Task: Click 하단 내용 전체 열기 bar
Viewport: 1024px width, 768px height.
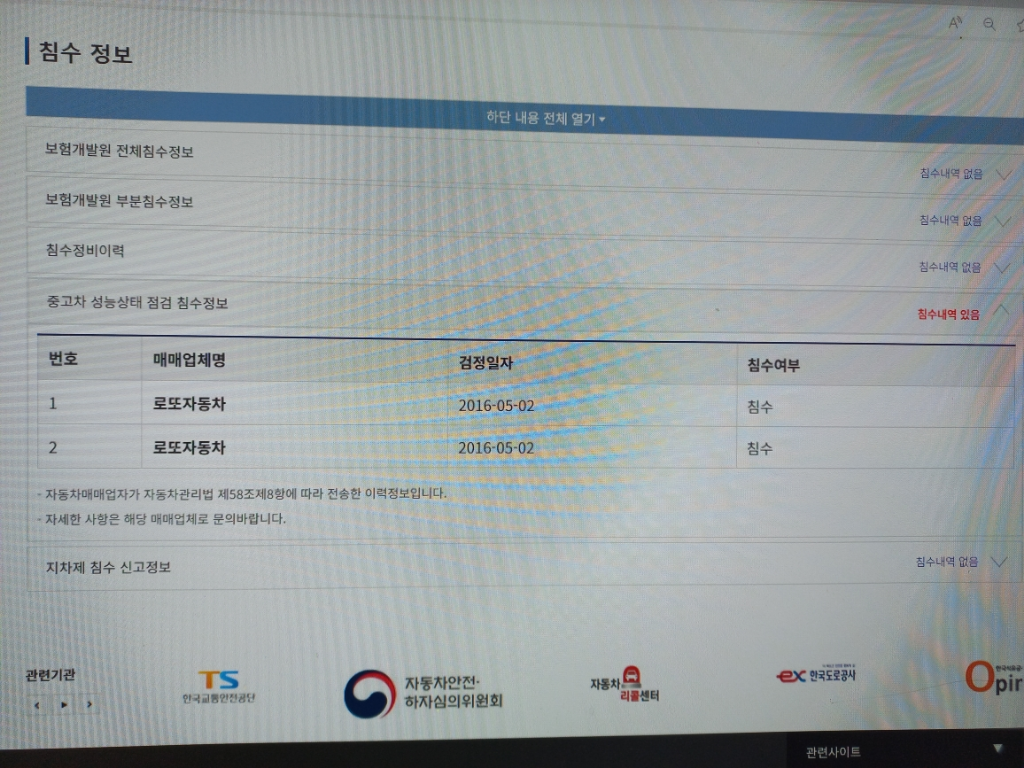Action: [545, 119]
